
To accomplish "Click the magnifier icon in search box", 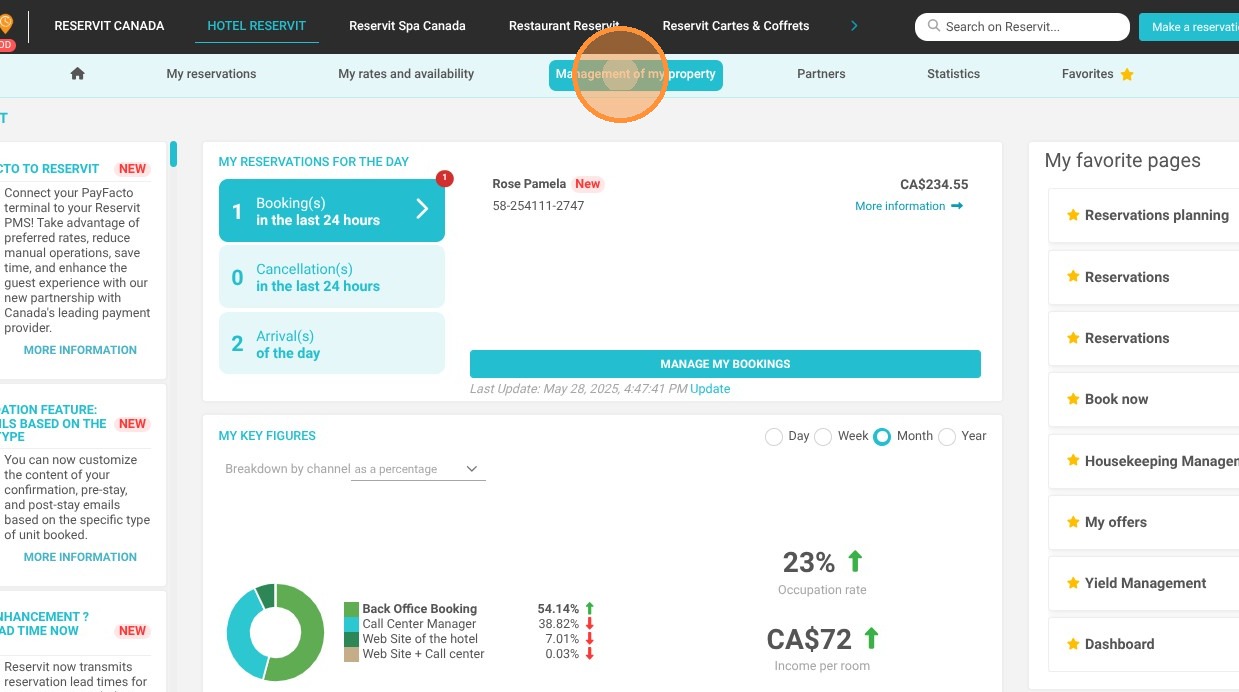I will click(934, 27).
